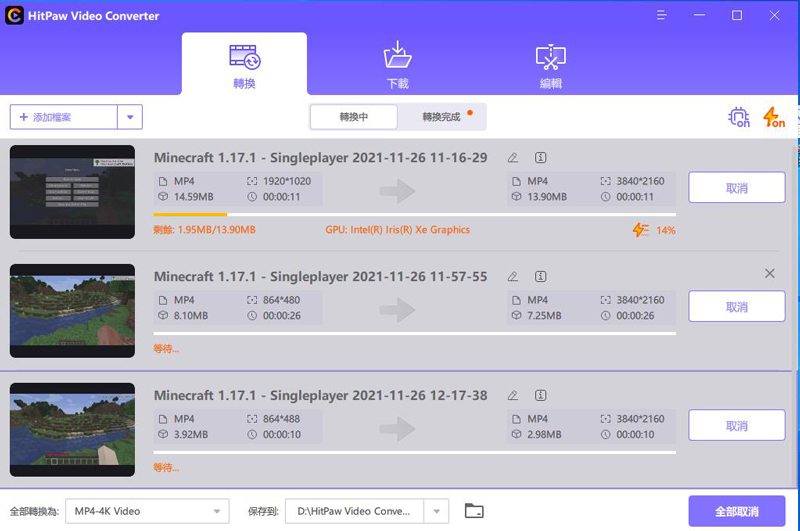800x531 pixels.
Task: Open the Edit (编輯) tab
Action: [551, 66]
